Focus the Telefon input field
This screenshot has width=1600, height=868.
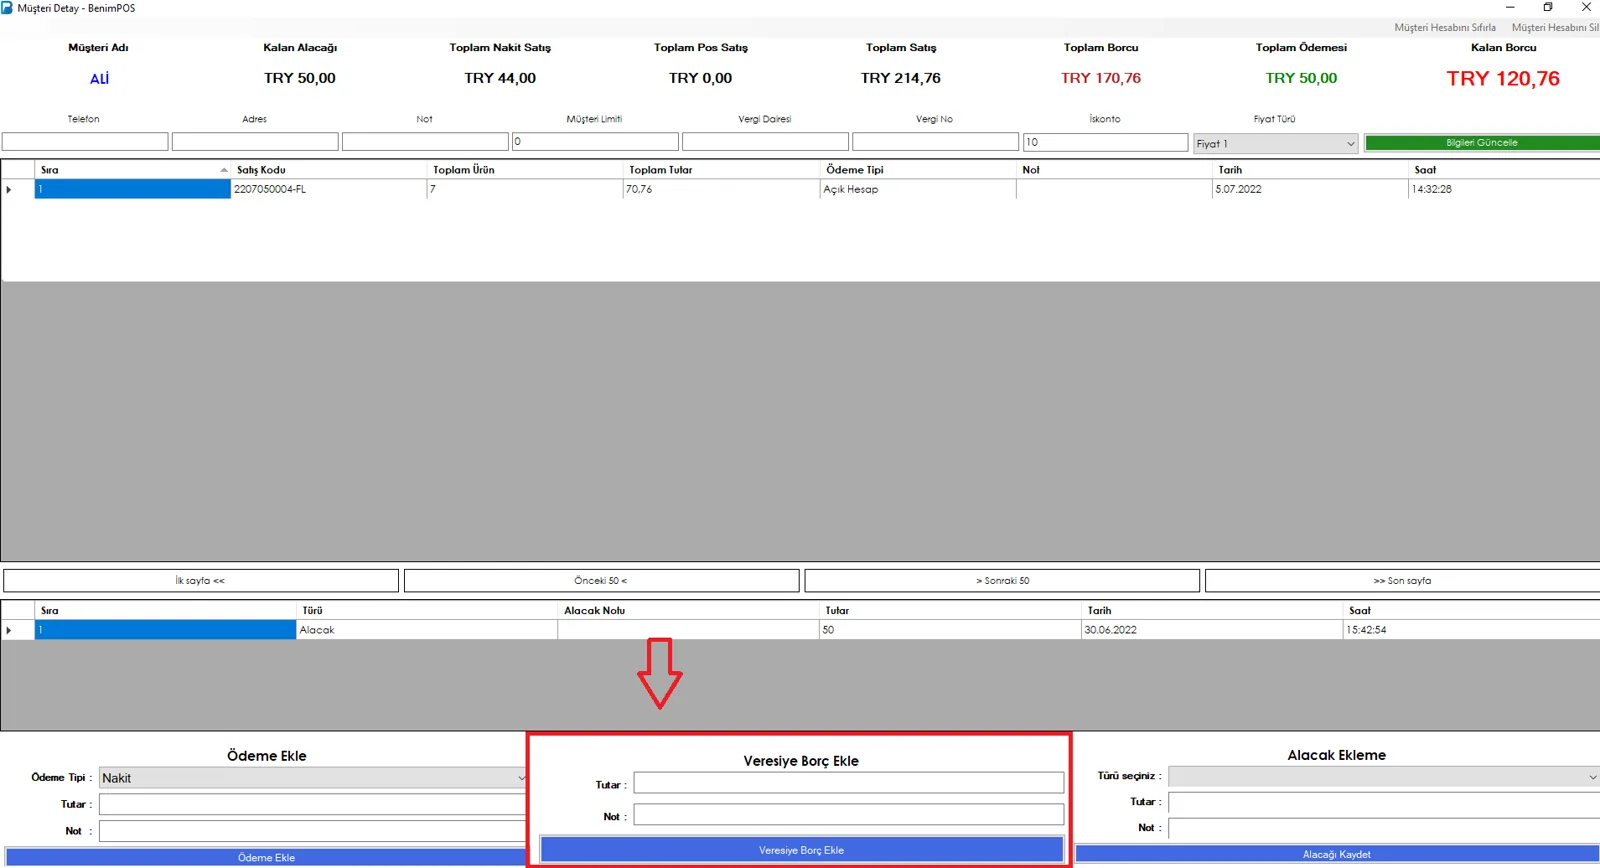pos(85,142)
